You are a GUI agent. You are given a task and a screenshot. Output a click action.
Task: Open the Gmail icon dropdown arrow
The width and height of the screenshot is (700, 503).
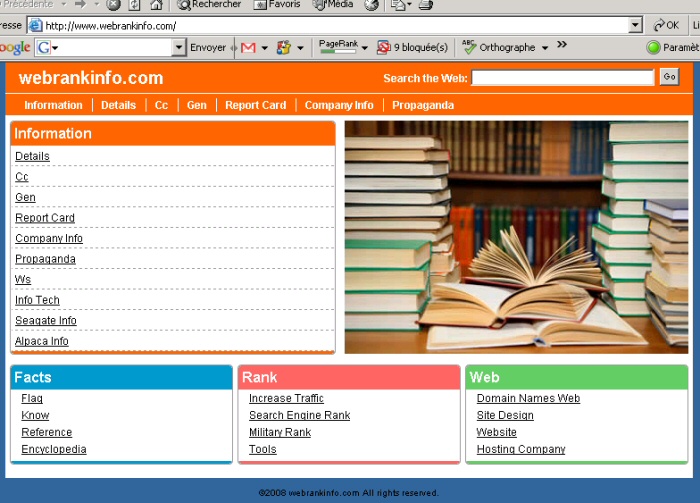pyautogui.click(x=264, y=48)
